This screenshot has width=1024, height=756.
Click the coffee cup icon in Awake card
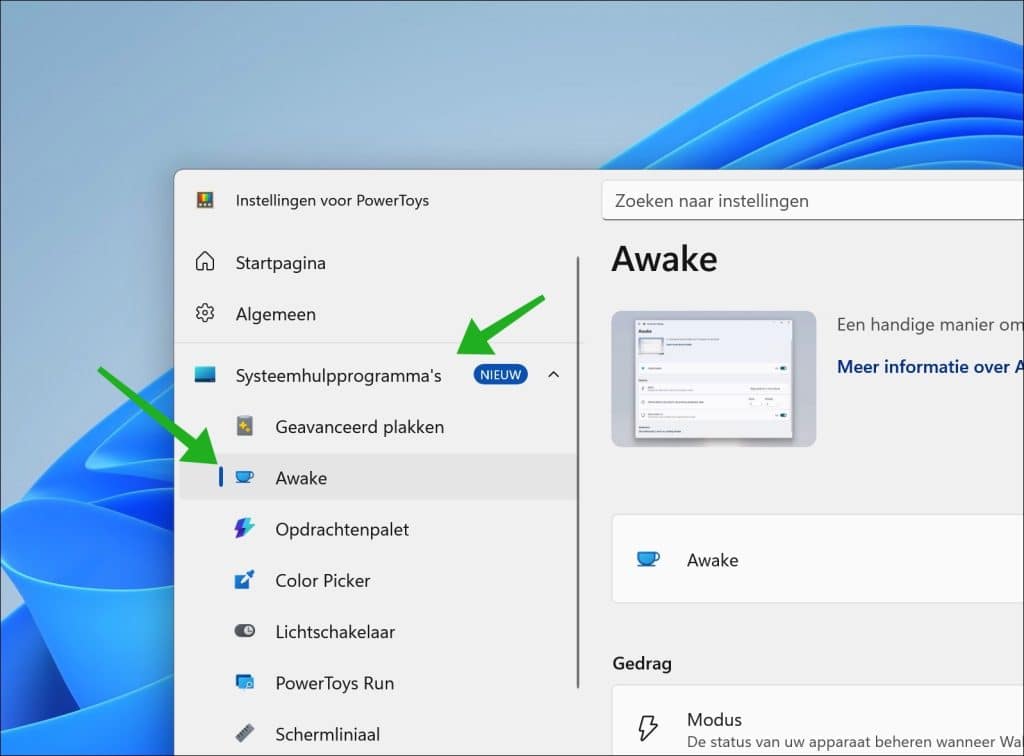click(648, 559)
